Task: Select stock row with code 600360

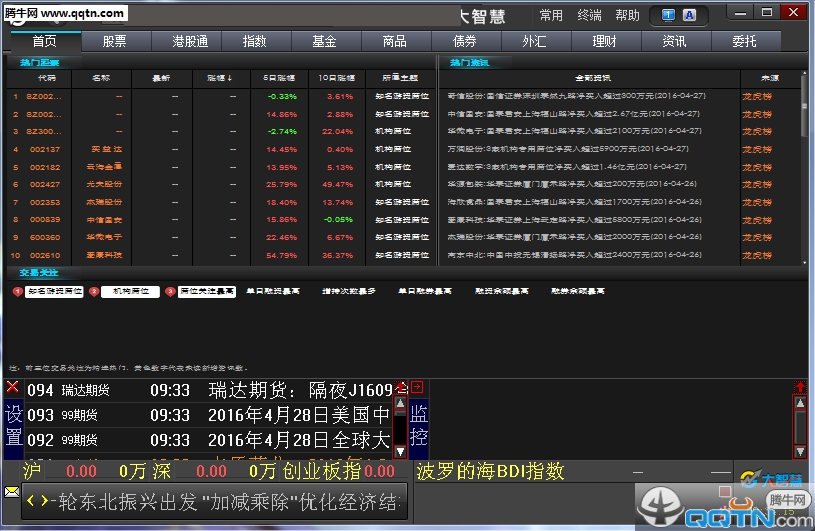Action: pyautogui.click(x=221, y=237)
